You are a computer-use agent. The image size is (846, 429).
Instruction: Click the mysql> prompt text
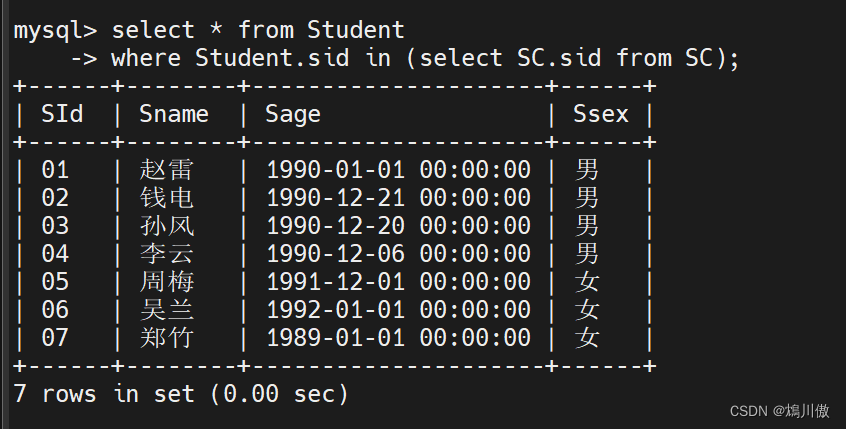54,30
